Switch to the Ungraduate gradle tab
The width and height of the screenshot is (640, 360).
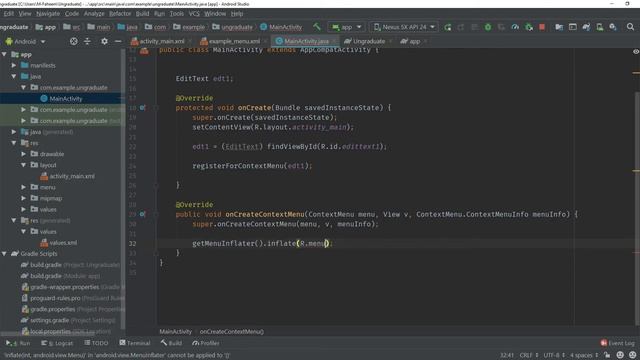(369, 41)
